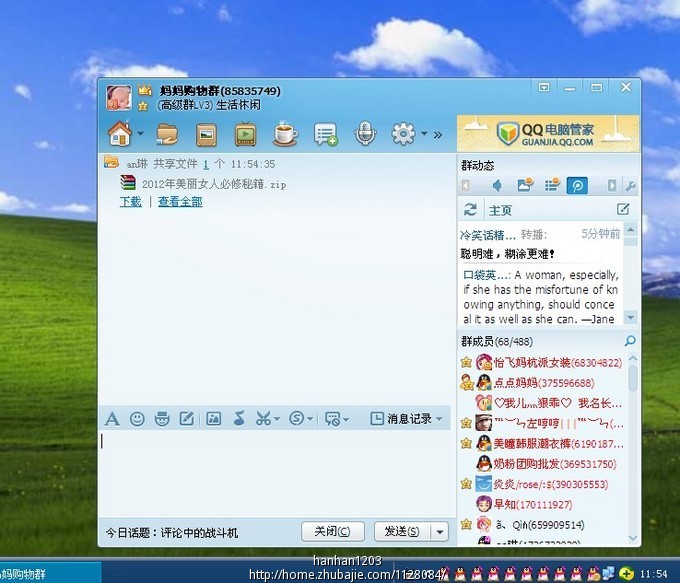Open 消息记录 message history

click(401, 419)
